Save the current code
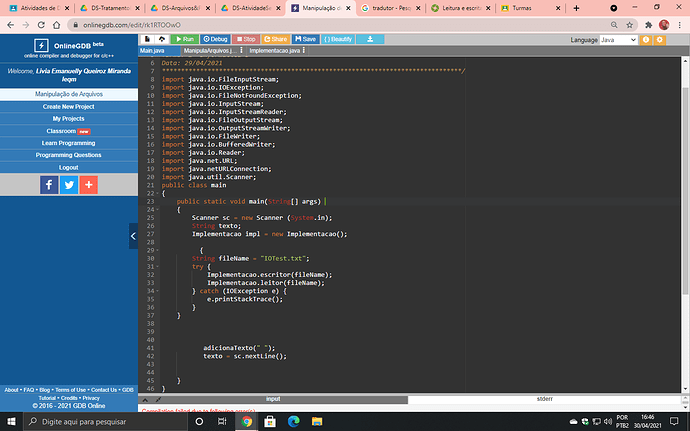 tap(305, 39)
